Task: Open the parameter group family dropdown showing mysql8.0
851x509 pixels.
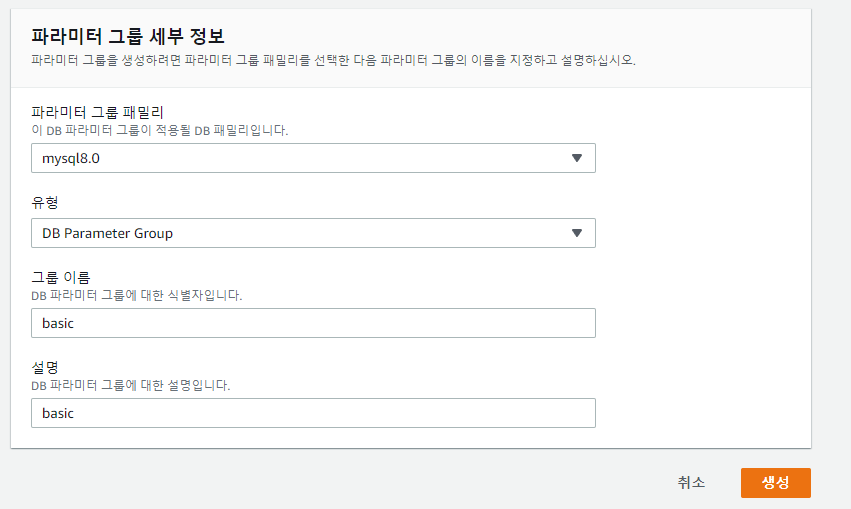Action: coord(313,158)
